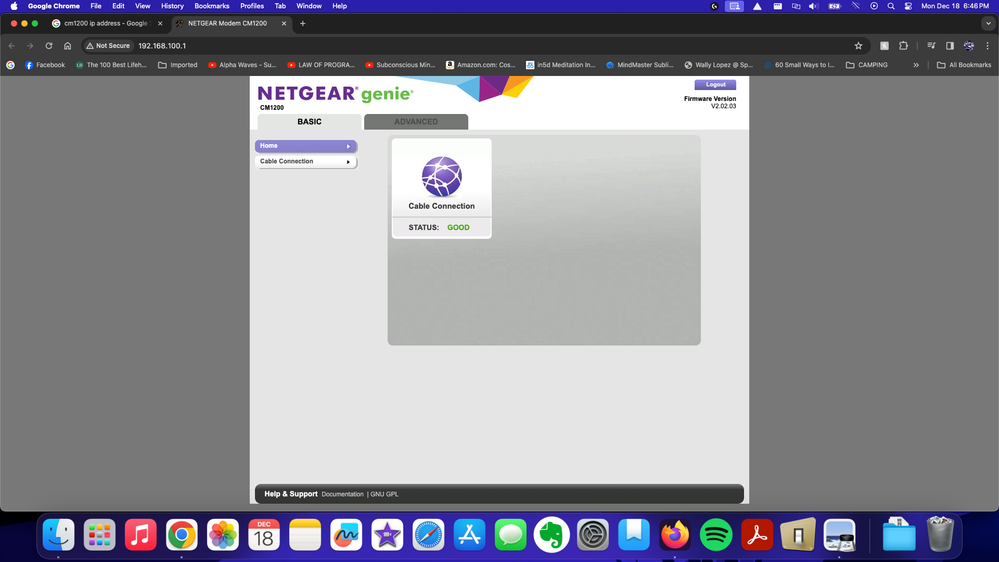Open the Bookmarks menu

[x=212, y=6]
